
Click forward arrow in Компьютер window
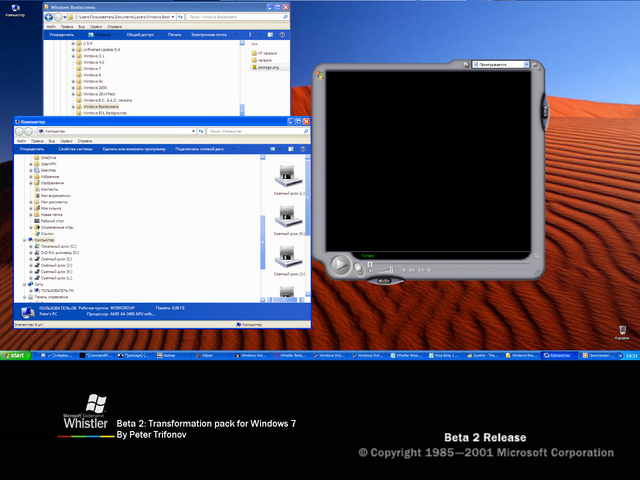point(28,131)
